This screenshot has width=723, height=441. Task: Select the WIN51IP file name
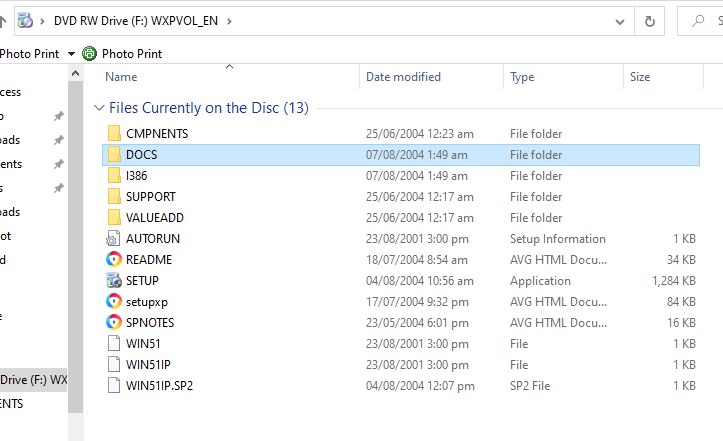pos(148,364)
